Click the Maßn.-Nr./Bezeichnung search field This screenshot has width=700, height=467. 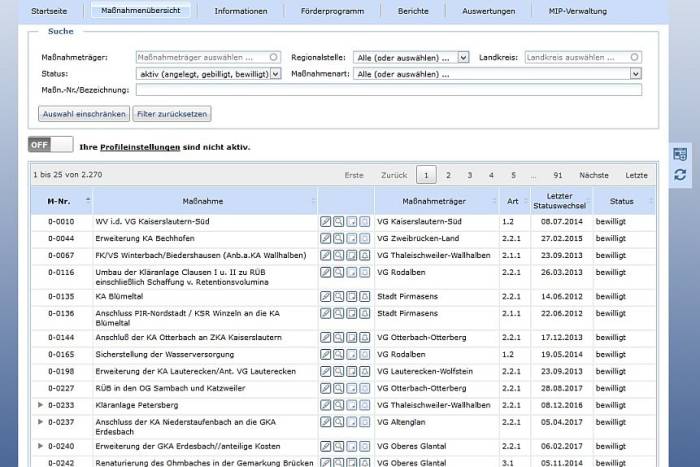click(x=388, y=90)
